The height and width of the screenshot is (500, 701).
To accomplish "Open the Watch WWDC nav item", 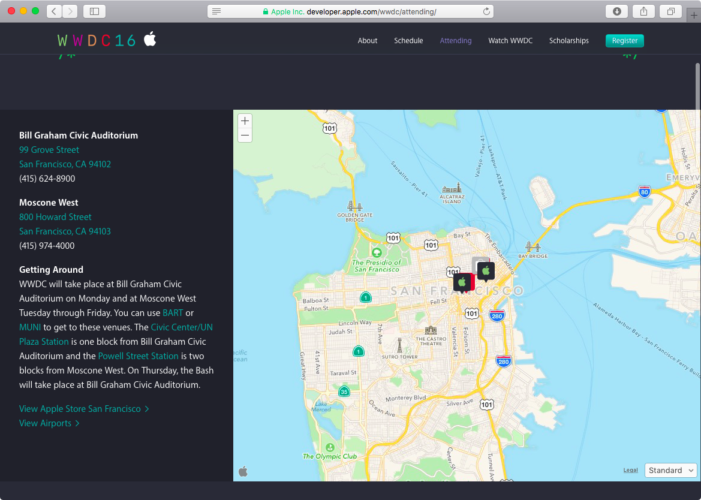I will [x=510, y=41].
